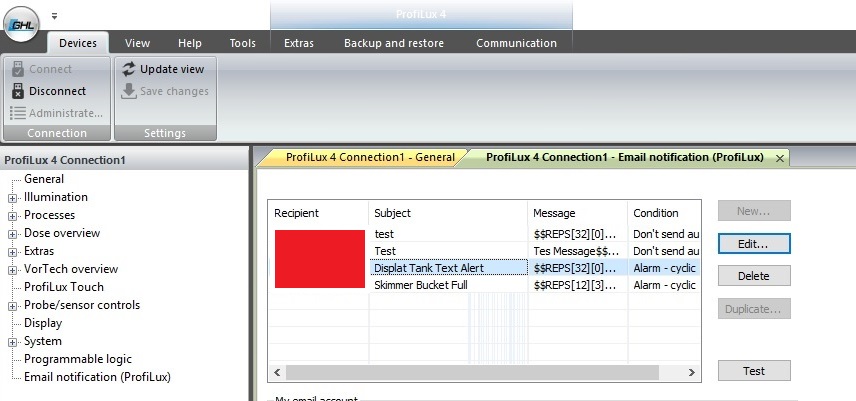Image resolution: width=856 pixels, height=401 pixels.
Task: Select the Email notification (ProfiLux) document tab
Action: pyautogui.click(x=625, y=157)
